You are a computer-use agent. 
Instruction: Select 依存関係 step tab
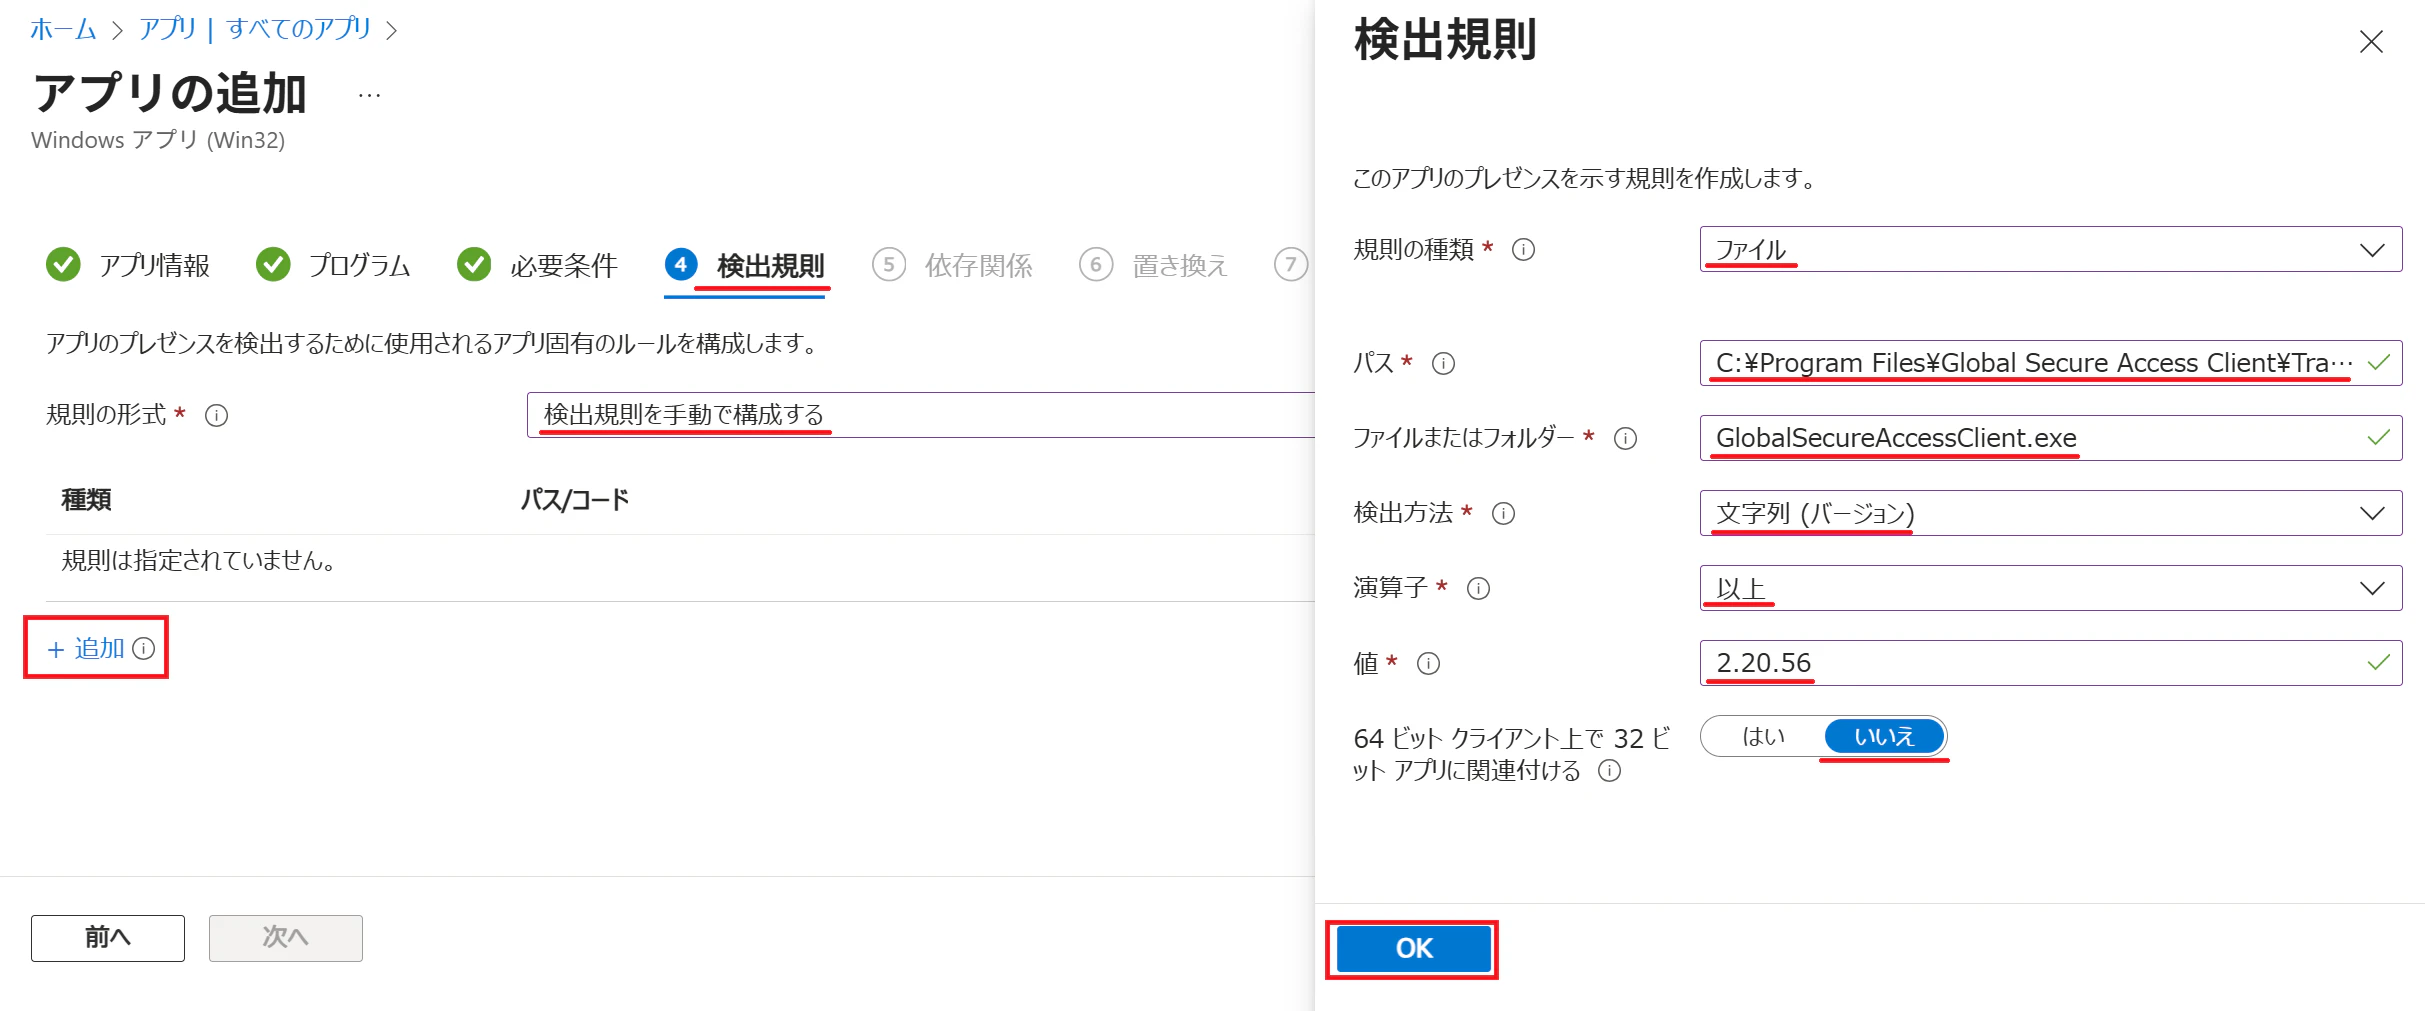952,265
